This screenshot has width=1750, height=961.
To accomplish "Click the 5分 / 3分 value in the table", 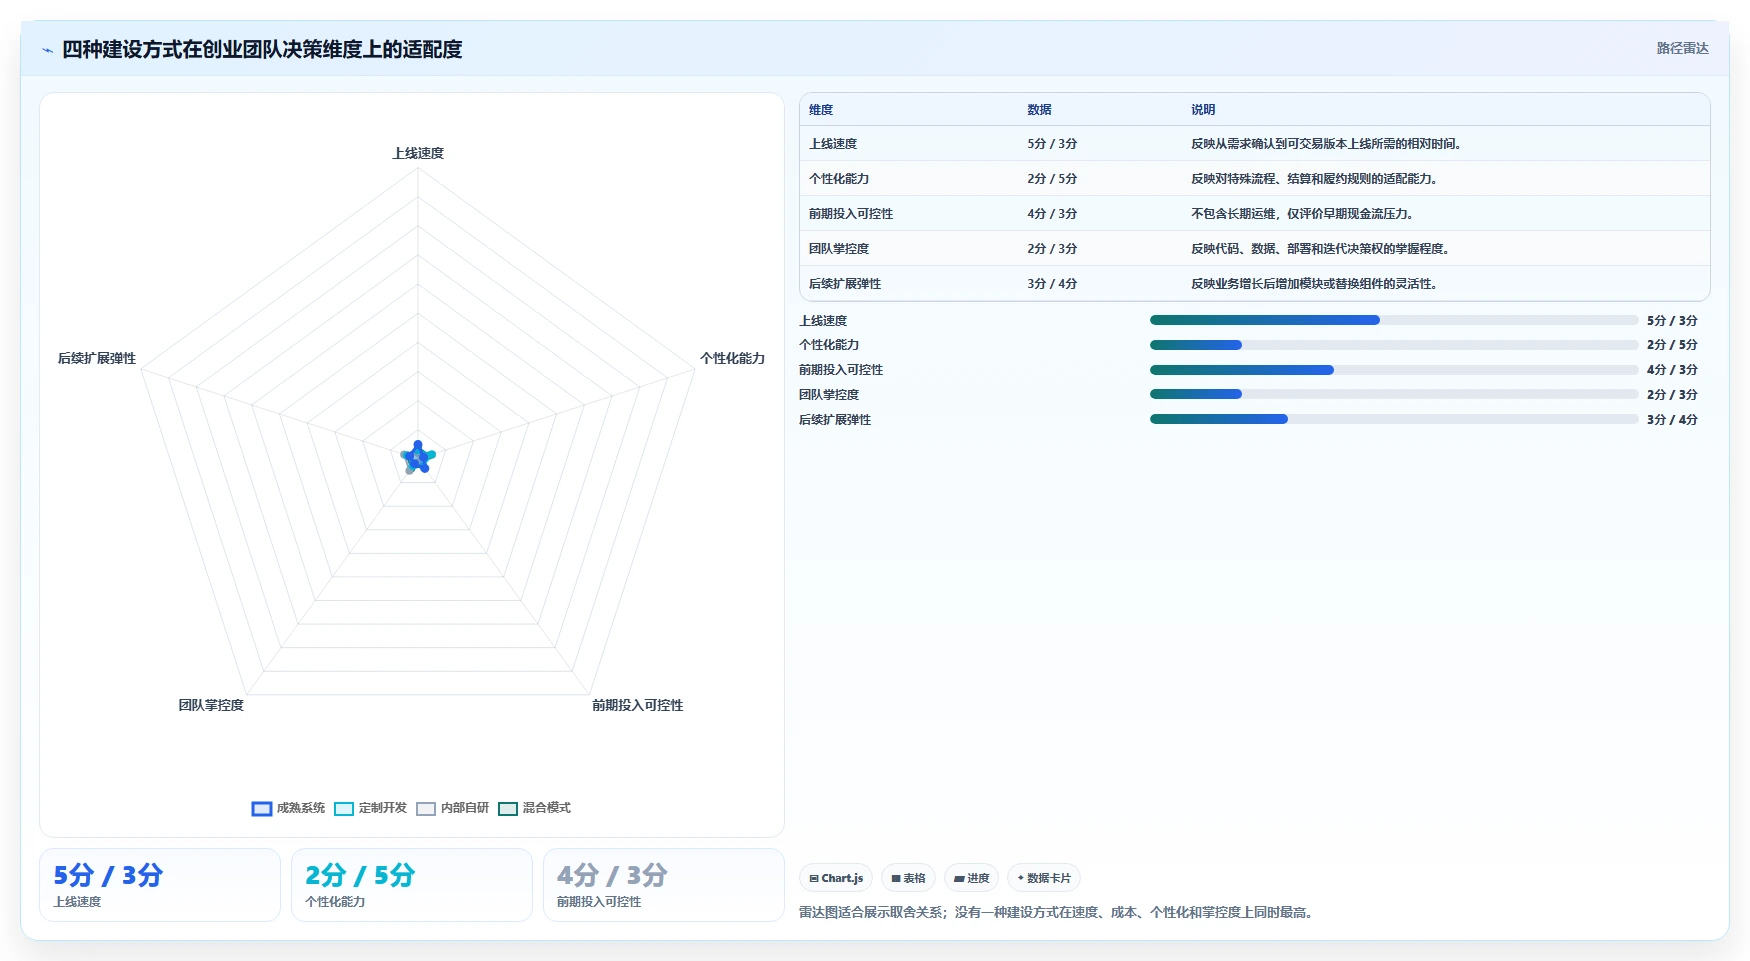I will [1052, 144].
